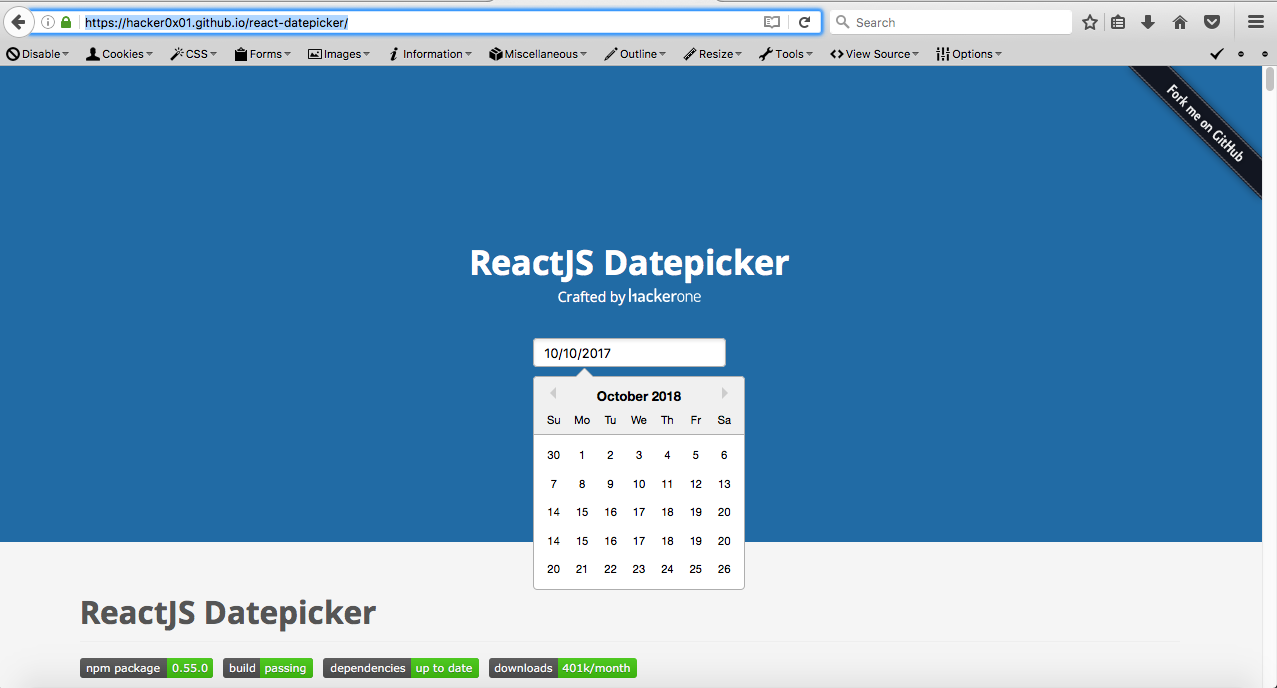Click the green padlock security icon
The height and width of the screenshot is (688, 1277).
point(66,22)
